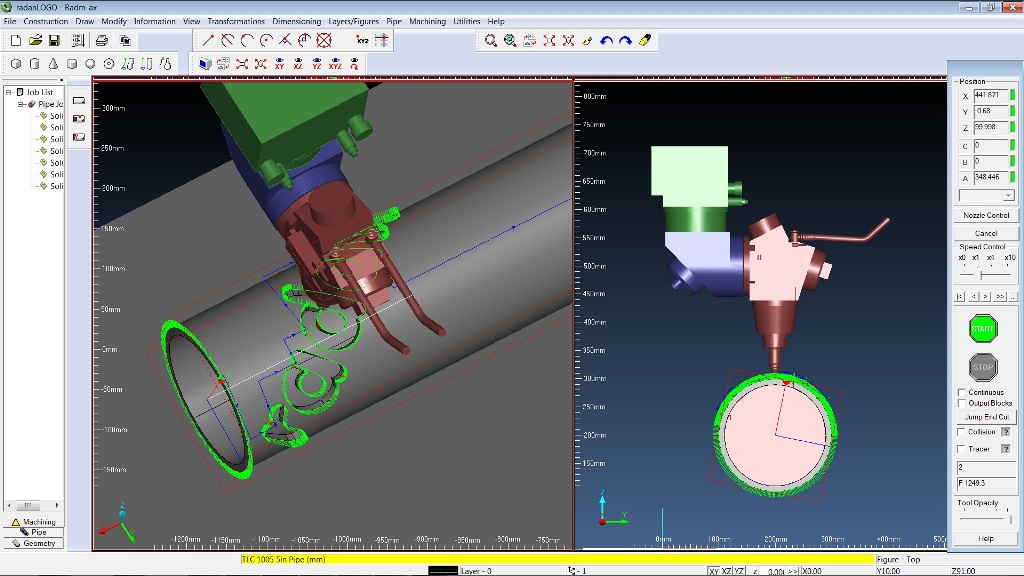Select the Line drawing tool
The height and width of the screenshot is (576, 1024).
pyautogui.click(x=208, y=41)
